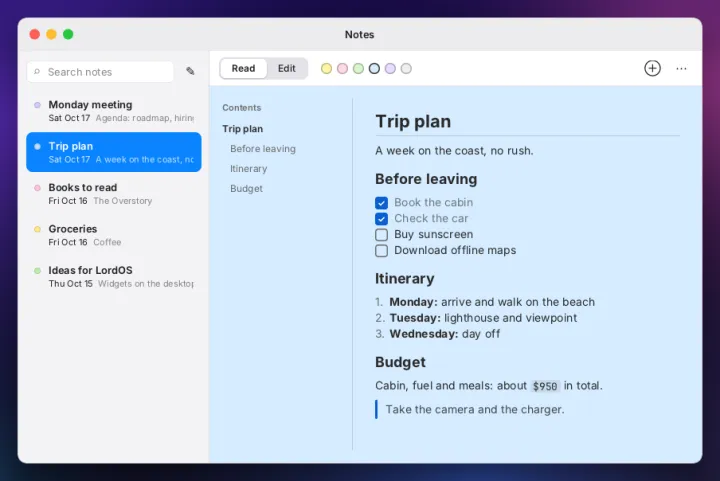This screenshot has height=481, width=720.
Task: Check the Buy sunscreen checkbox
Action: pos(381,235)
